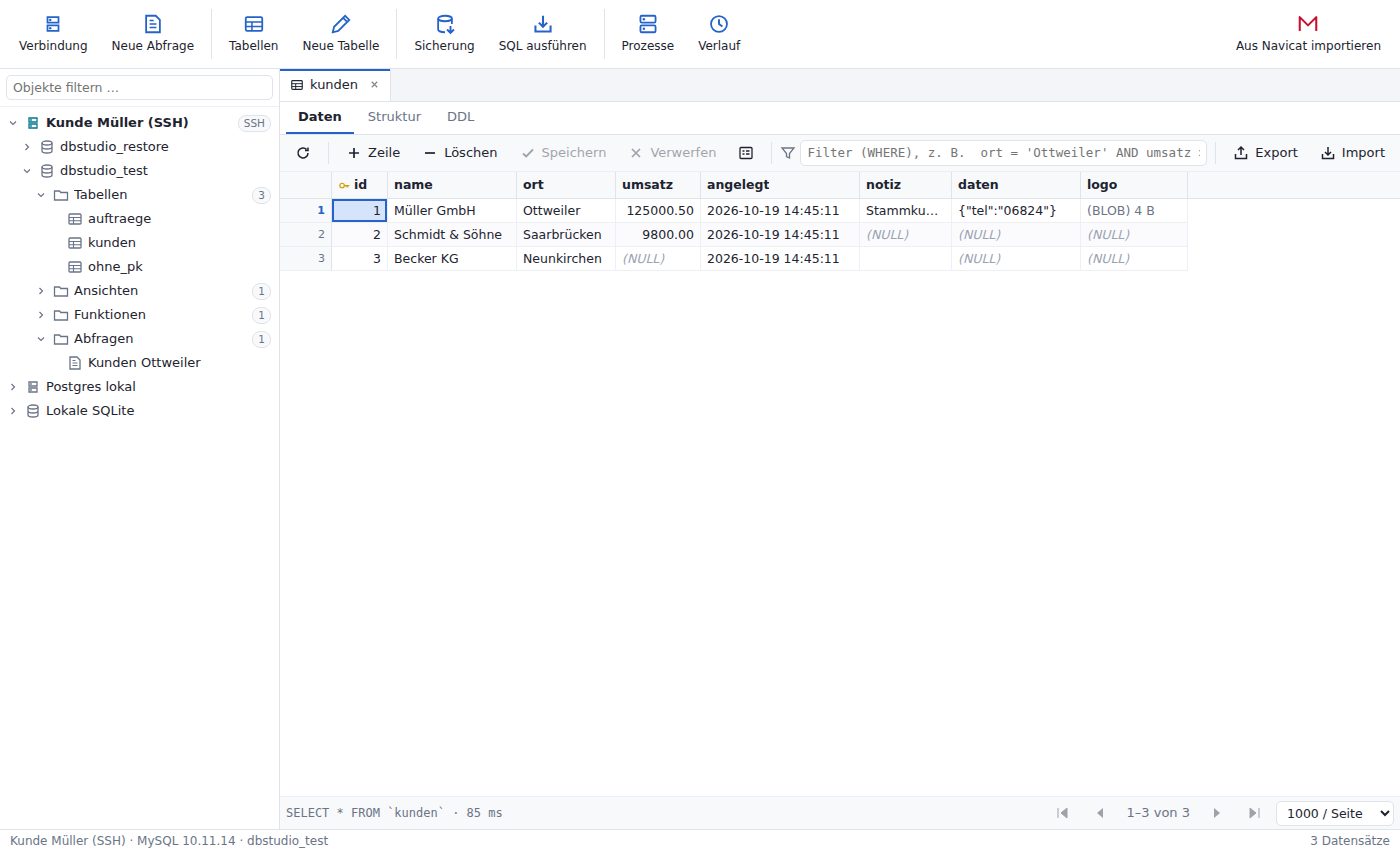Create a Neue Abfrage from the toolbar
1400x853 pixels.
click(153, 34)
